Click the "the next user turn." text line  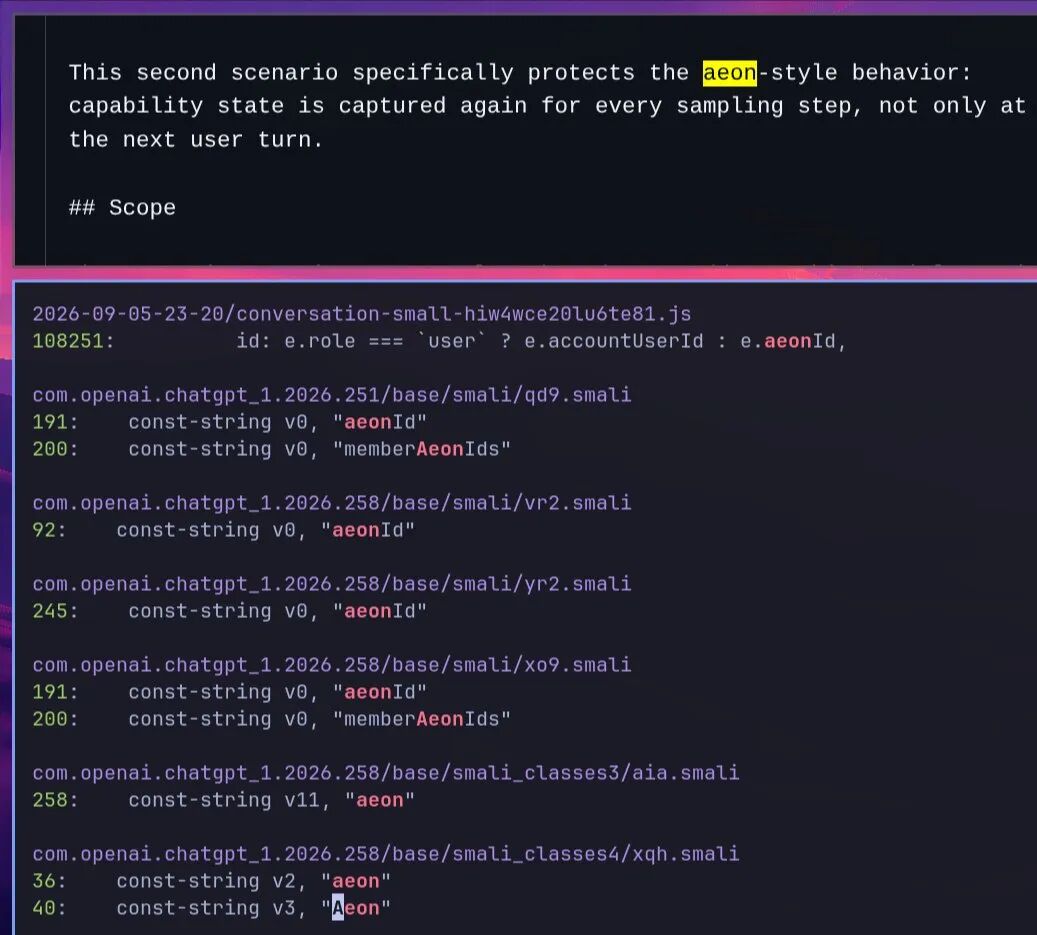click(x=196, y=140)
